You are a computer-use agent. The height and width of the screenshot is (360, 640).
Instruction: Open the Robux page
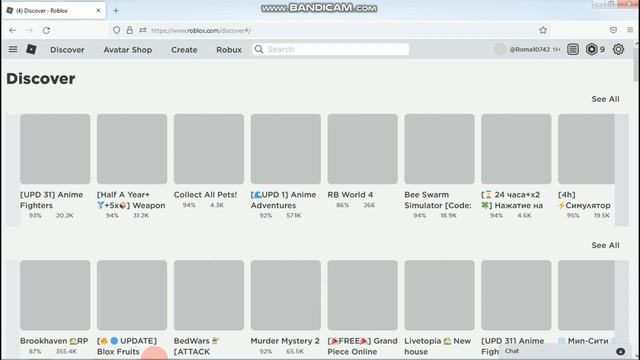point(229,50)
